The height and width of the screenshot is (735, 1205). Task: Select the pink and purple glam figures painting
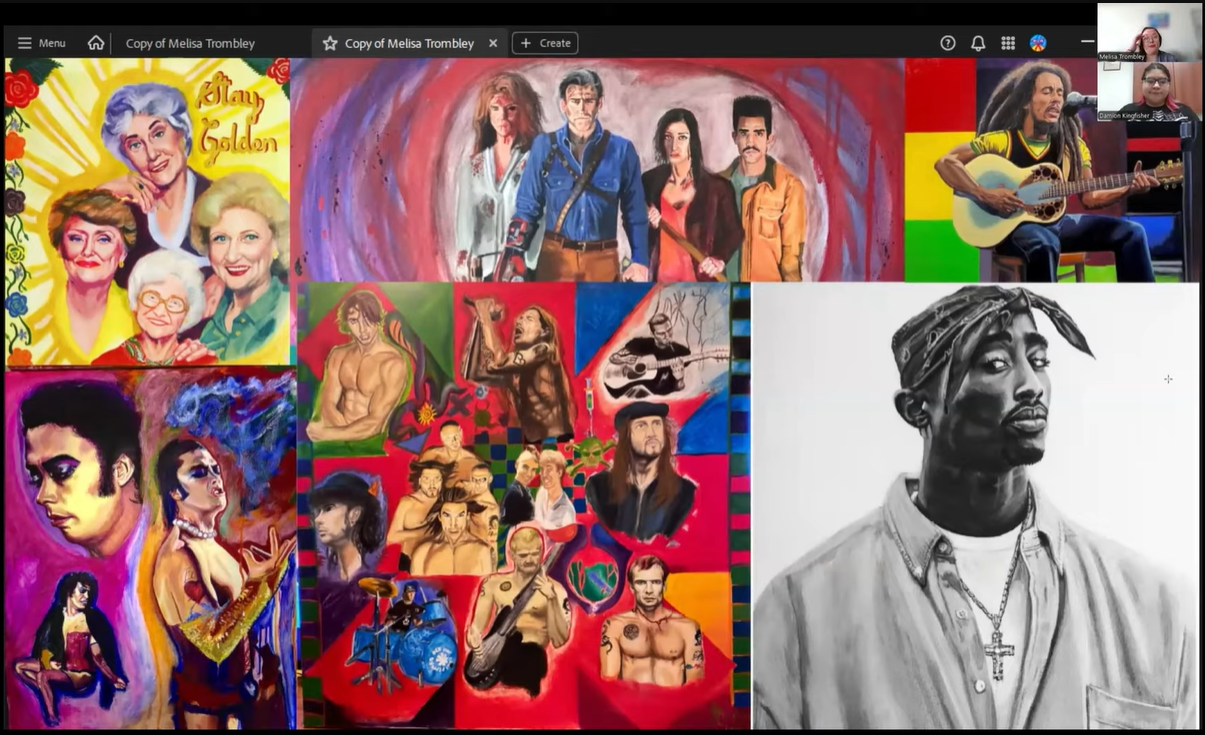click(x=151, y=549)
